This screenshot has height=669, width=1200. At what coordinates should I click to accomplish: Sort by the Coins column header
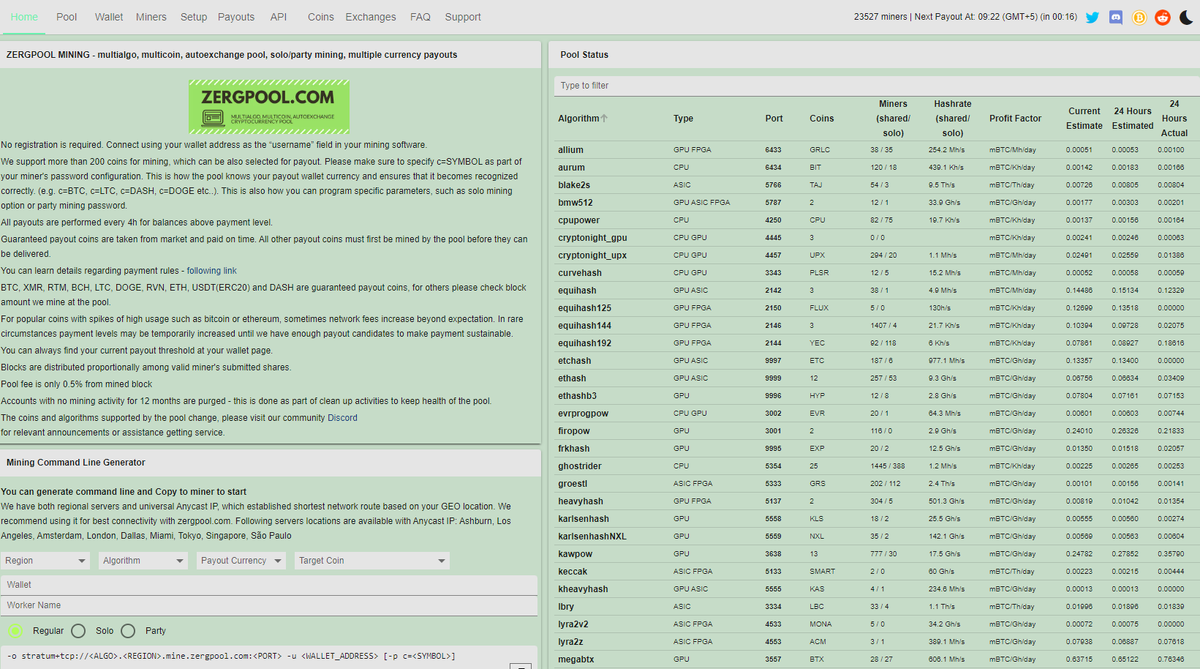pyautogui.click(x=821, y=118)
